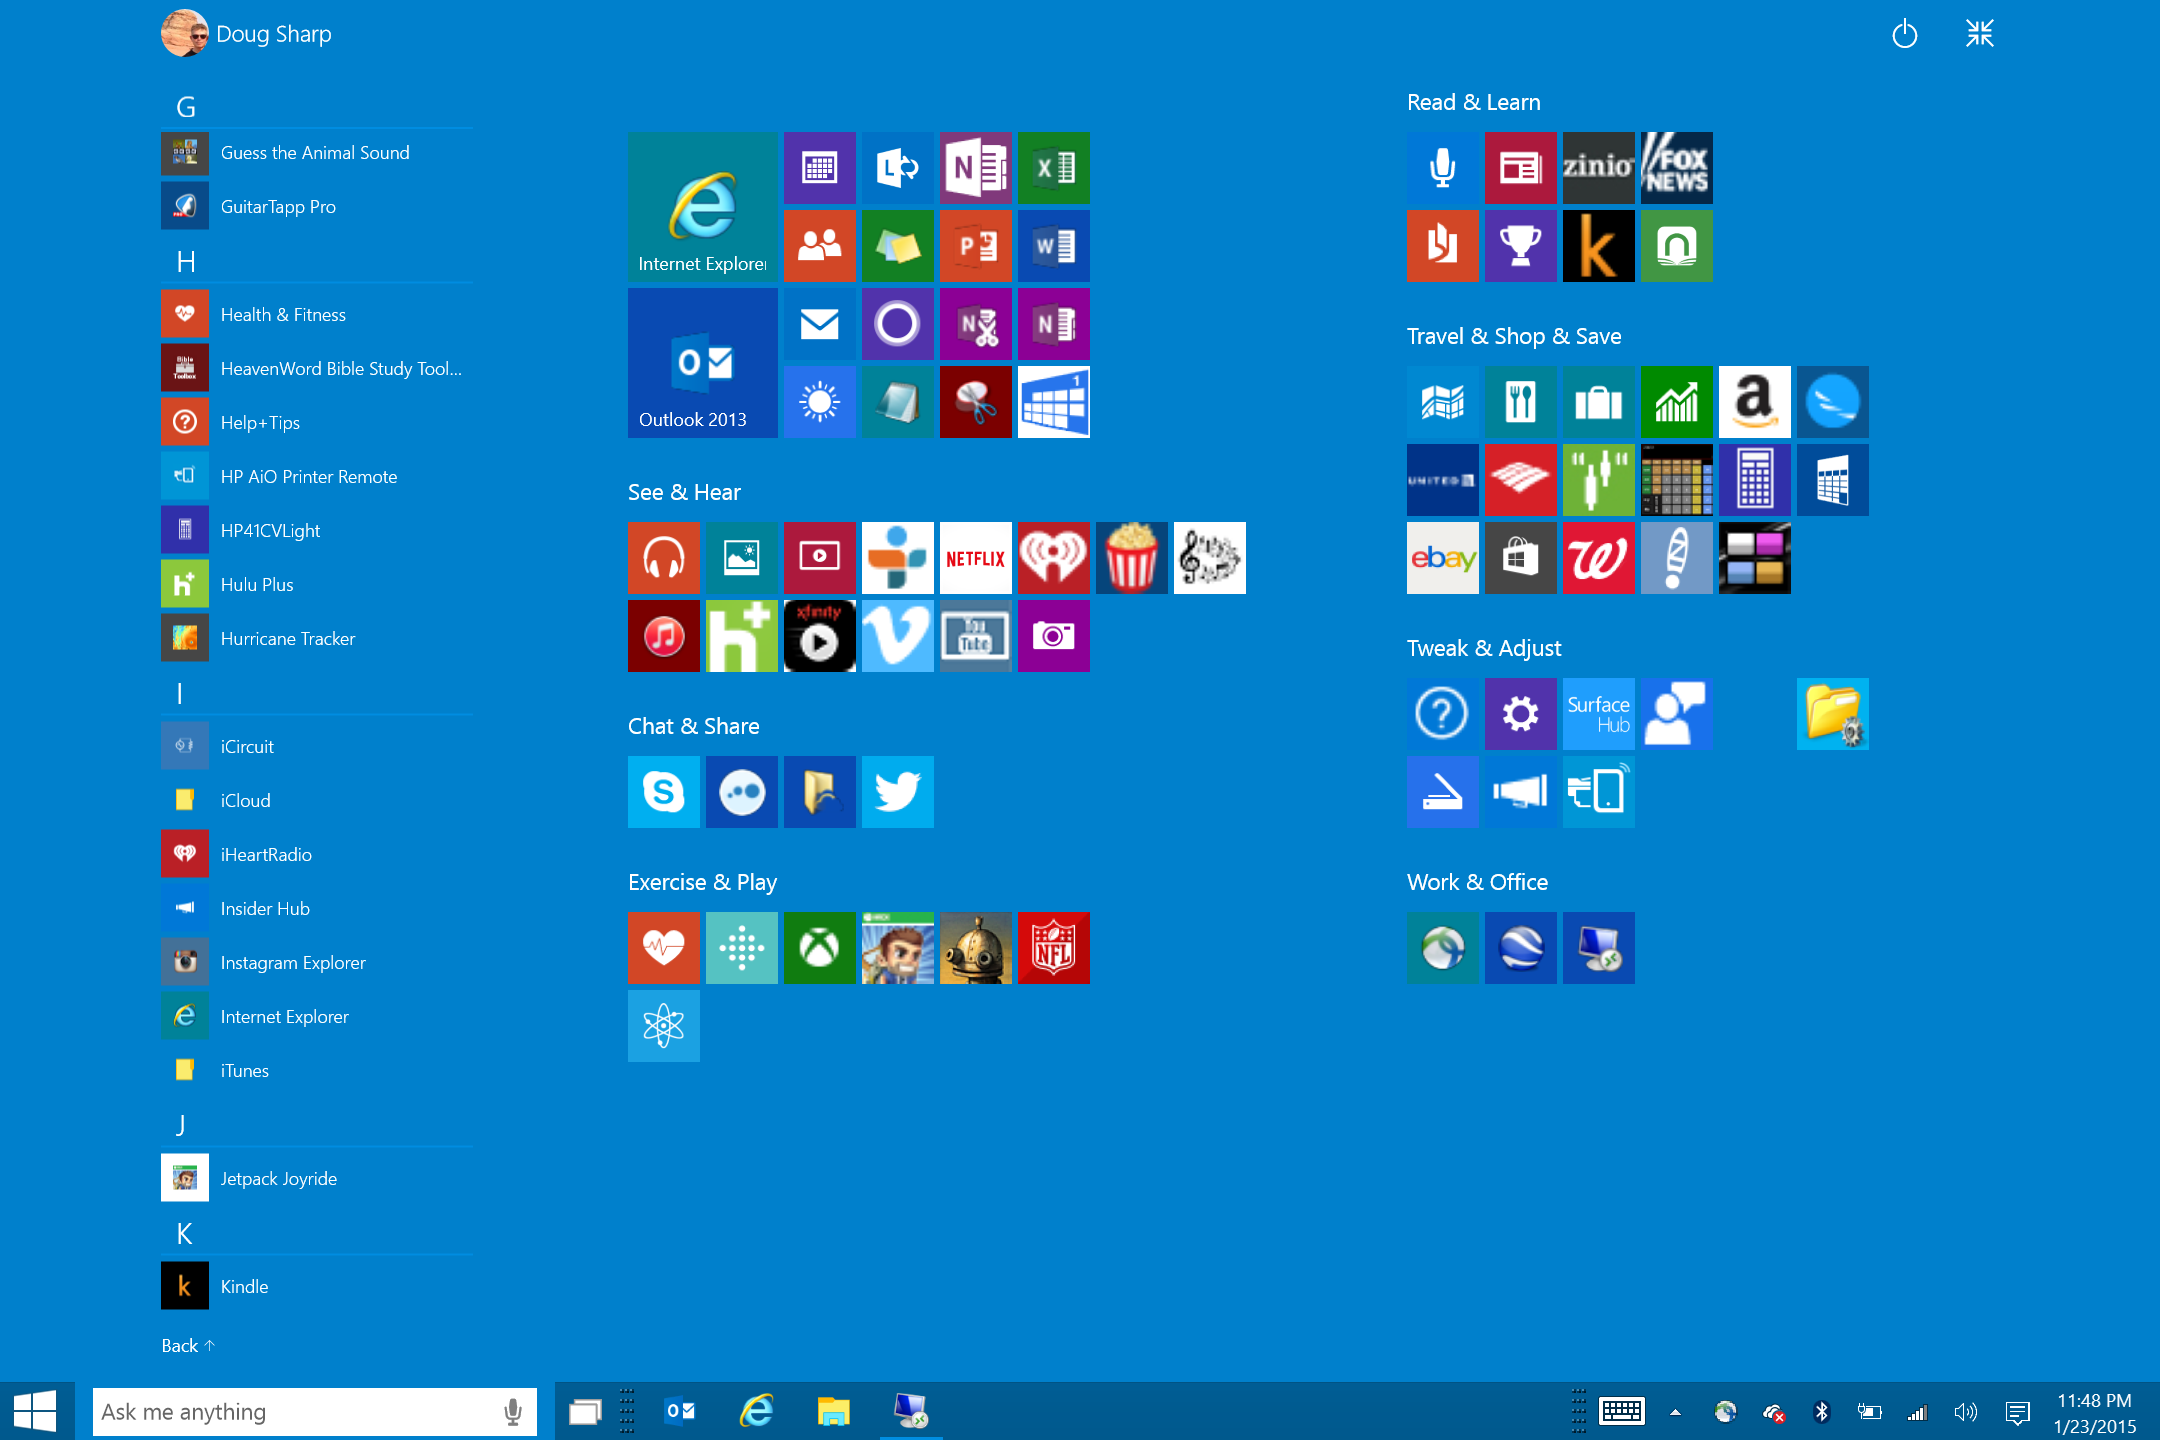Open Jetpack Joyride from apps list
2160x1440 pixels.
point(316,1179)
